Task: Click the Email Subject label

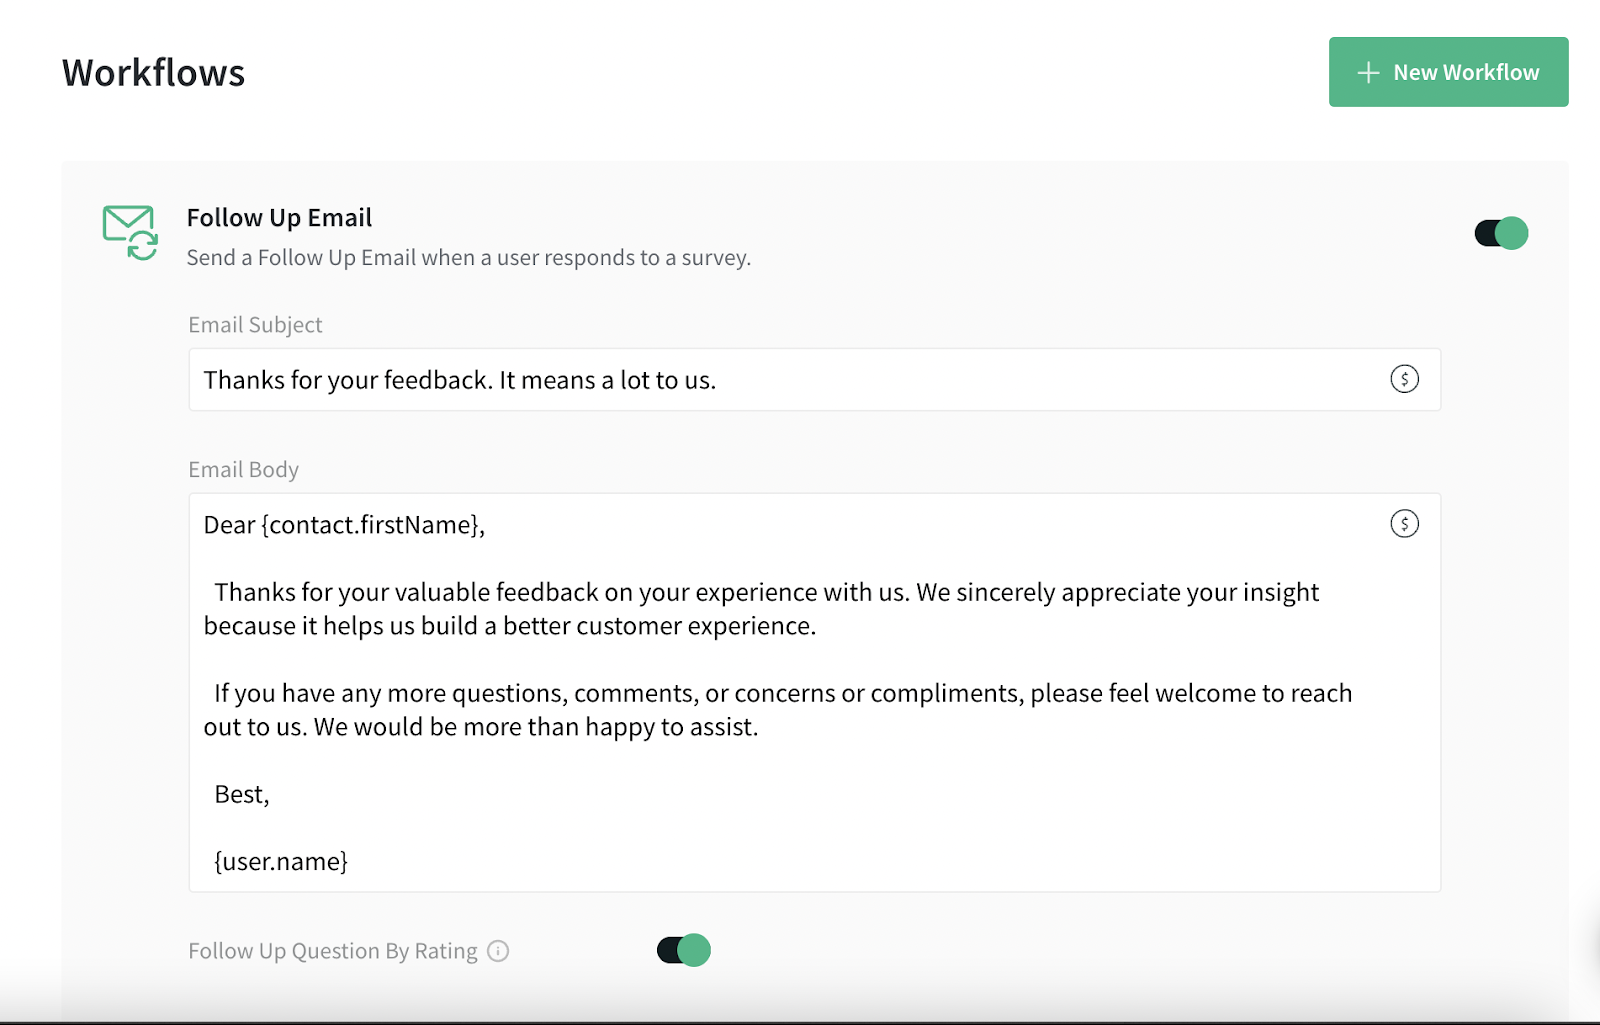Action: coord(255,325)
